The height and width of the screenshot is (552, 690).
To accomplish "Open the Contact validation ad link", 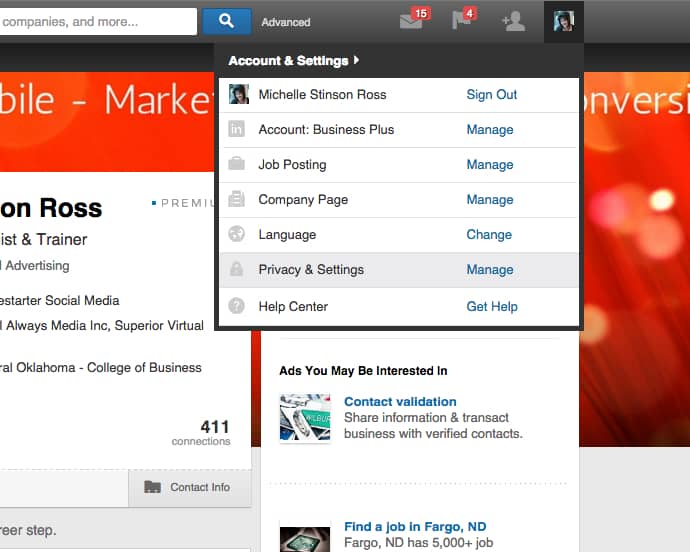I will (x=400, y=401).
